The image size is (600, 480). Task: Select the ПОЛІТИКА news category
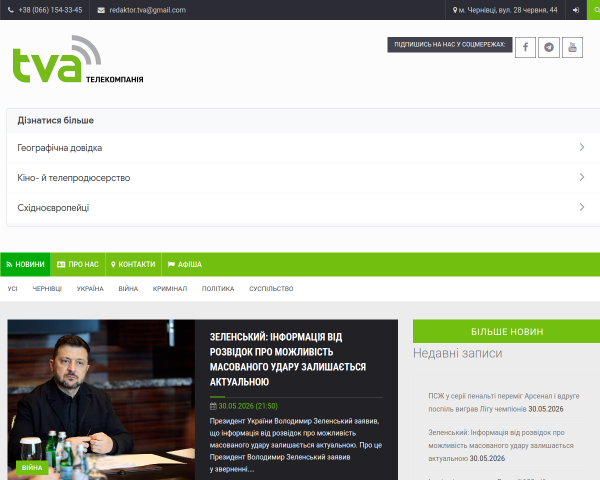click(x=218, y=289)
